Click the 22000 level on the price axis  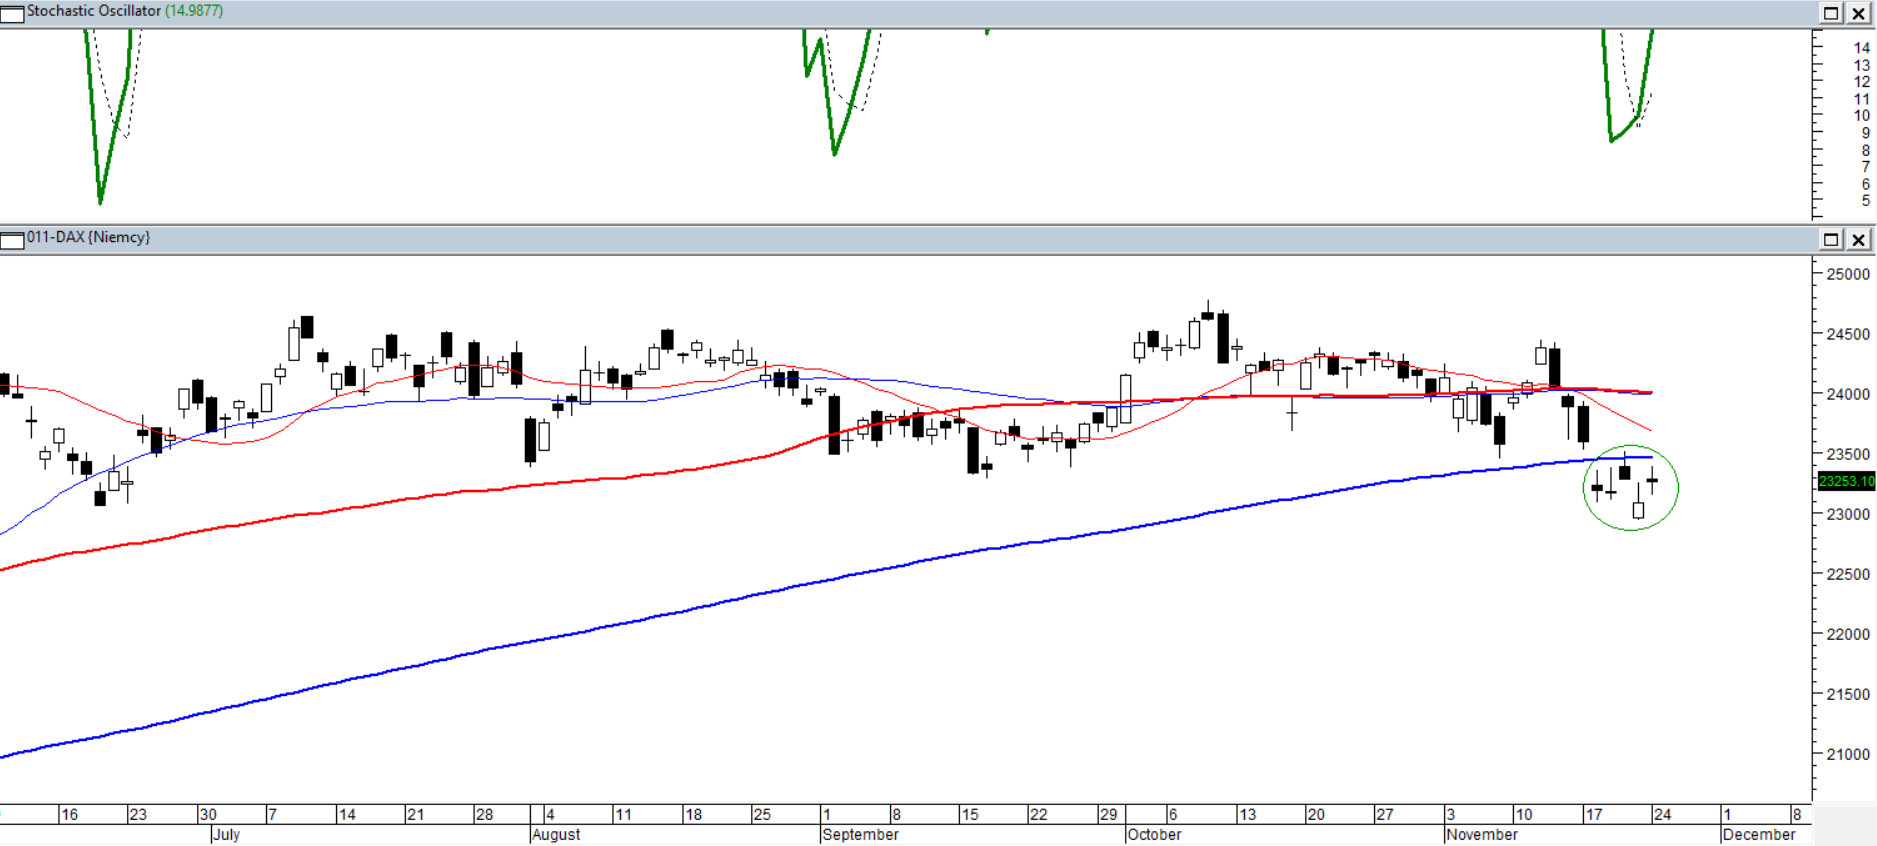pyautogui.click(x=1847, y=635)
